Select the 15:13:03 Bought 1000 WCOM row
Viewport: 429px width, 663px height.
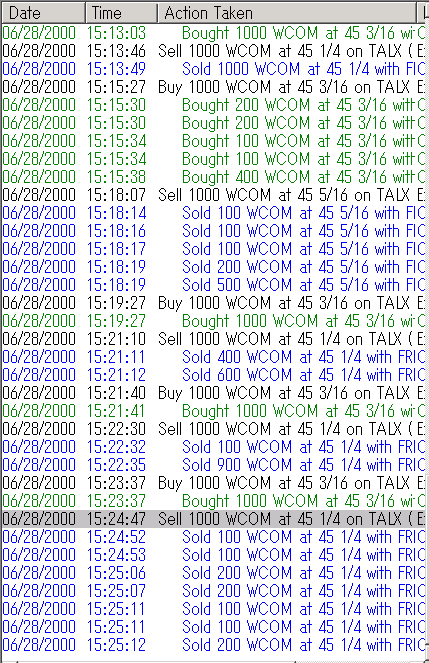pyautogui.click(x=214, y=33)
